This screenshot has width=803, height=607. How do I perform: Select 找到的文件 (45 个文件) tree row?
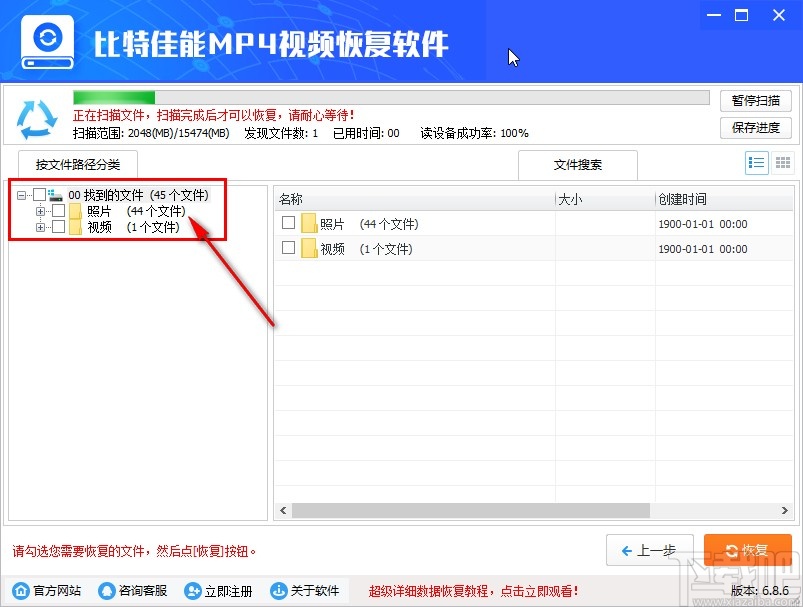pyautogui.click(x=138, y=195)
